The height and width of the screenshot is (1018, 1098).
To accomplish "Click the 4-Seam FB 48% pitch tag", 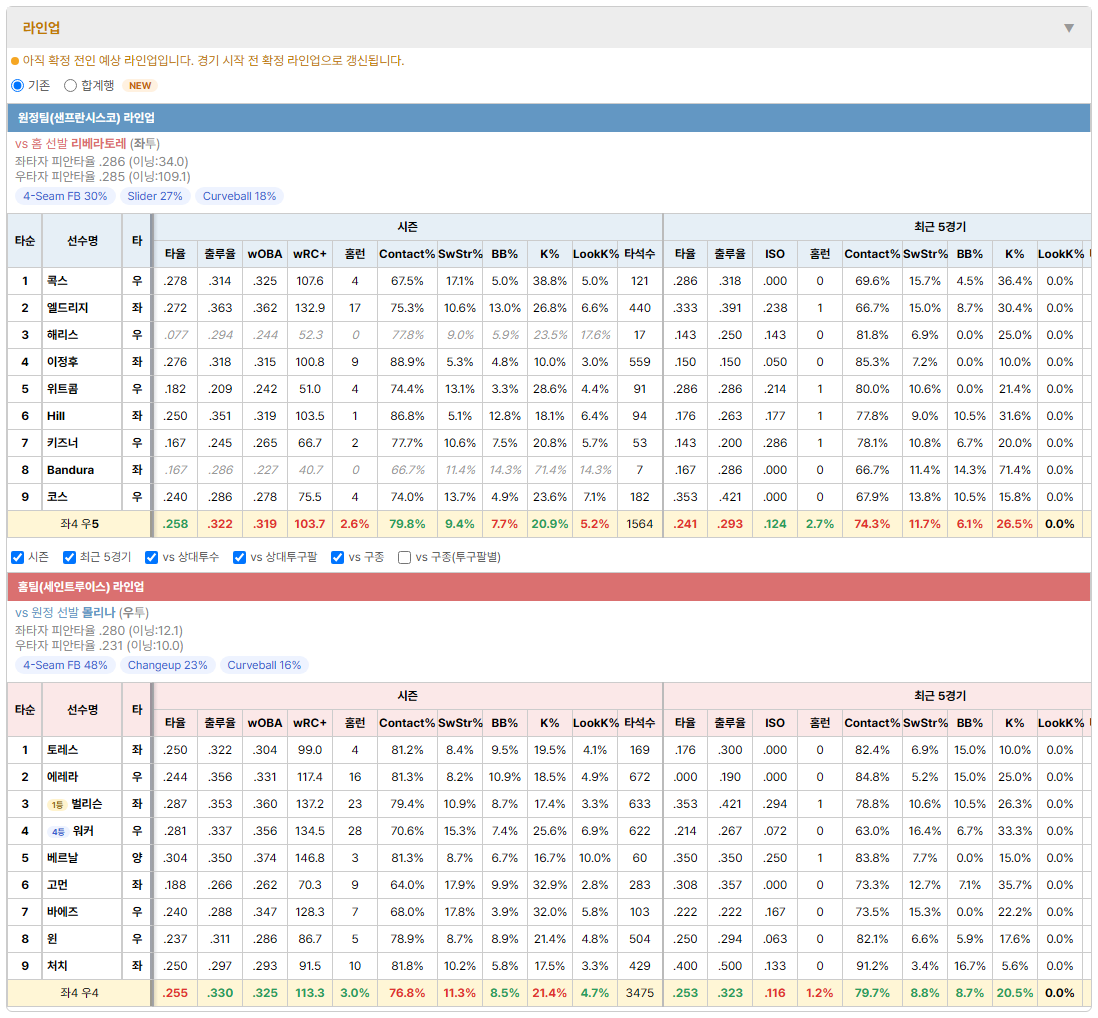I will click(x=65, y=665).
